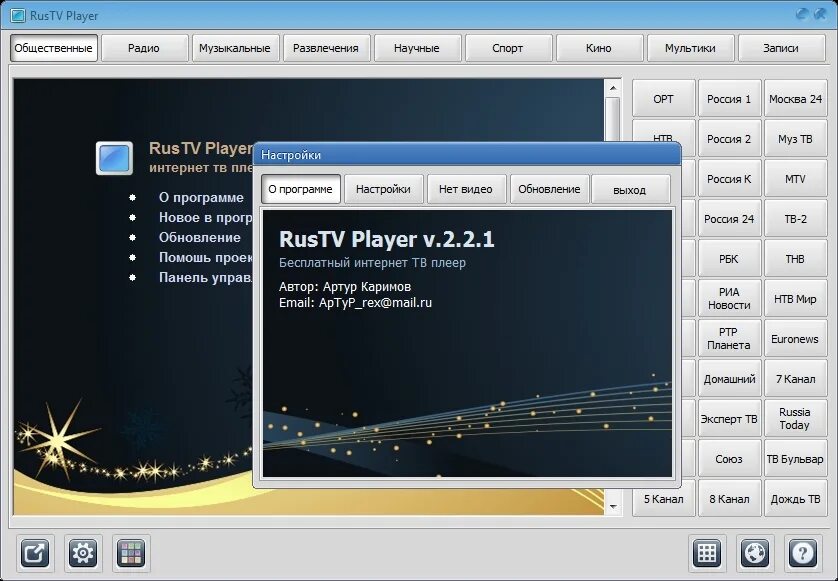Click the email ApTyP_rex@mail.ru text
Screen dimensions: 838x581
[x=375, y=303]
